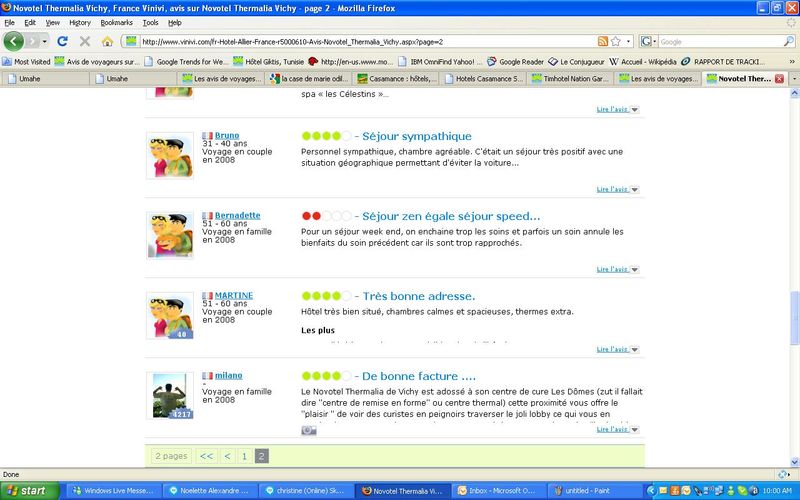Switch to the first Umahe tab
The width and height of the screenshot is (800, 500).
point(46,79)
